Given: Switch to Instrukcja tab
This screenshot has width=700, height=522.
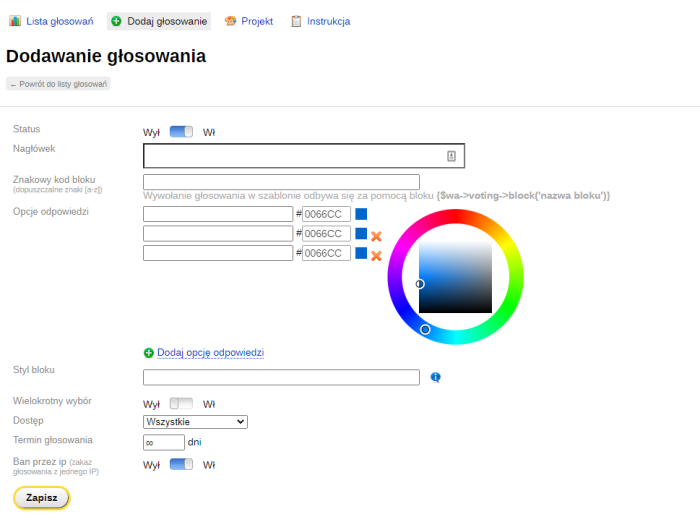Looking at the screenshot, I should click(x=328, y=21).
